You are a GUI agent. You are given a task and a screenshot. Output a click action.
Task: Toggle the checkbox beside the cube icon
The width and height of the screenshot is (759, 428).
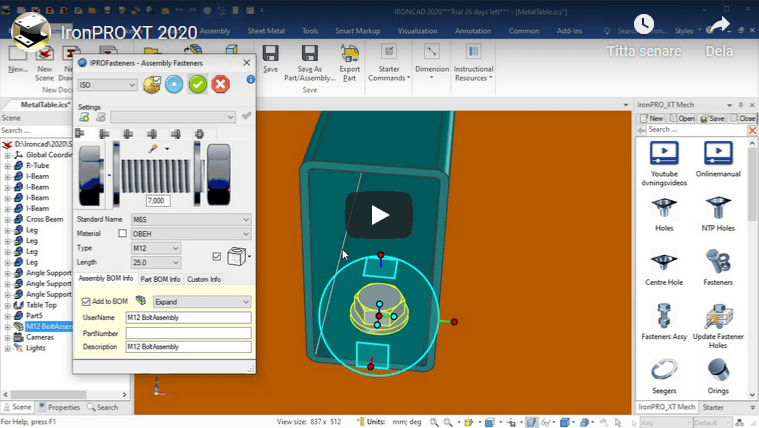217,256
